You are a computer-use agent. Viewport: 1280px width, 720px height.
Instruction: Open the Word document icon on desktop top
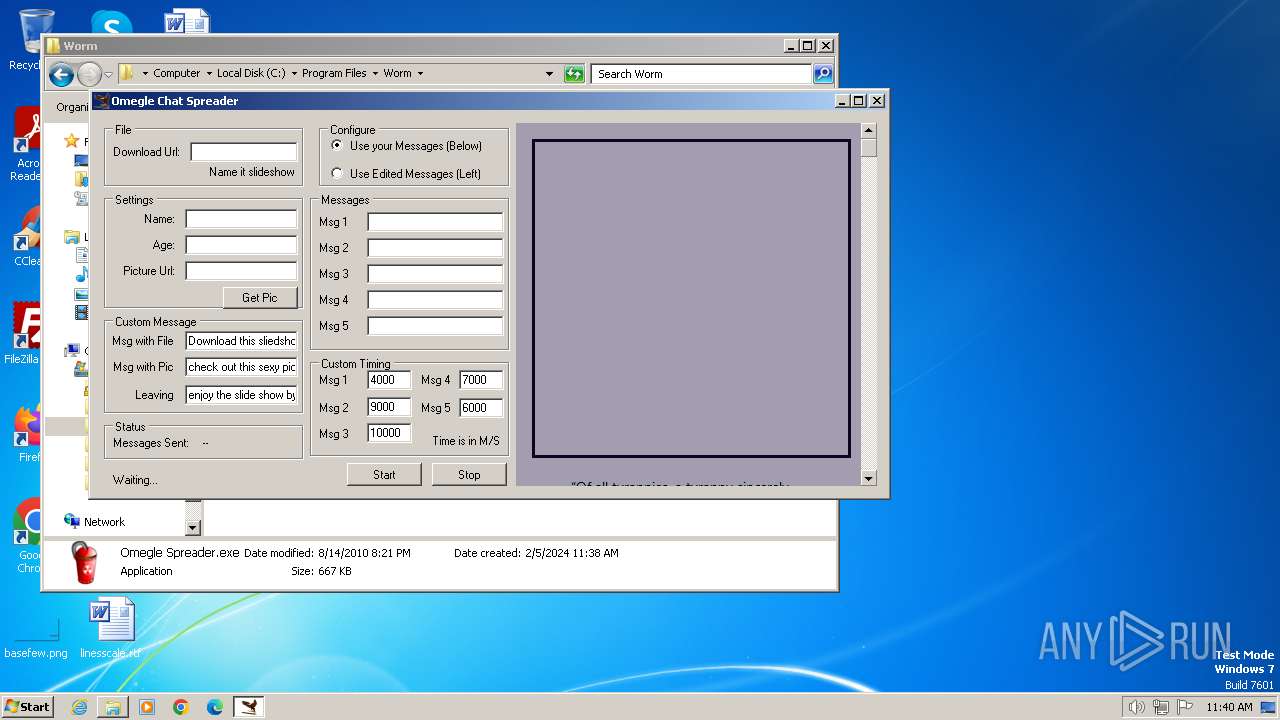pyautogui.click(x=187, y=22)
